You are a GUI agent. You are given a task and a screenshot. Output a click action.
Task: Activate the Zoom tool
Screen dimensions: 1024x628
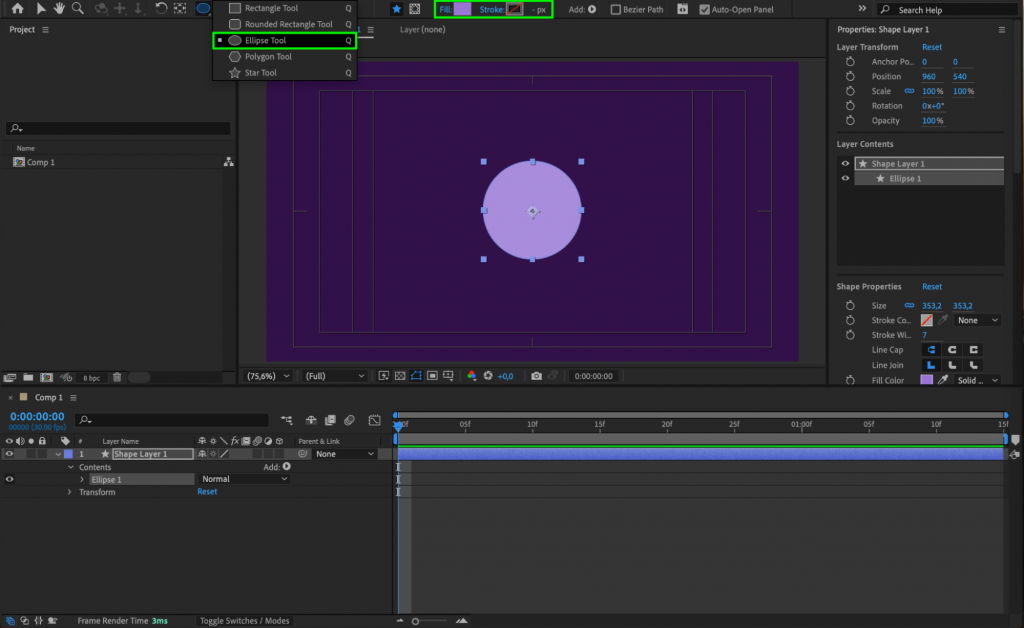[x=78, y=8]
